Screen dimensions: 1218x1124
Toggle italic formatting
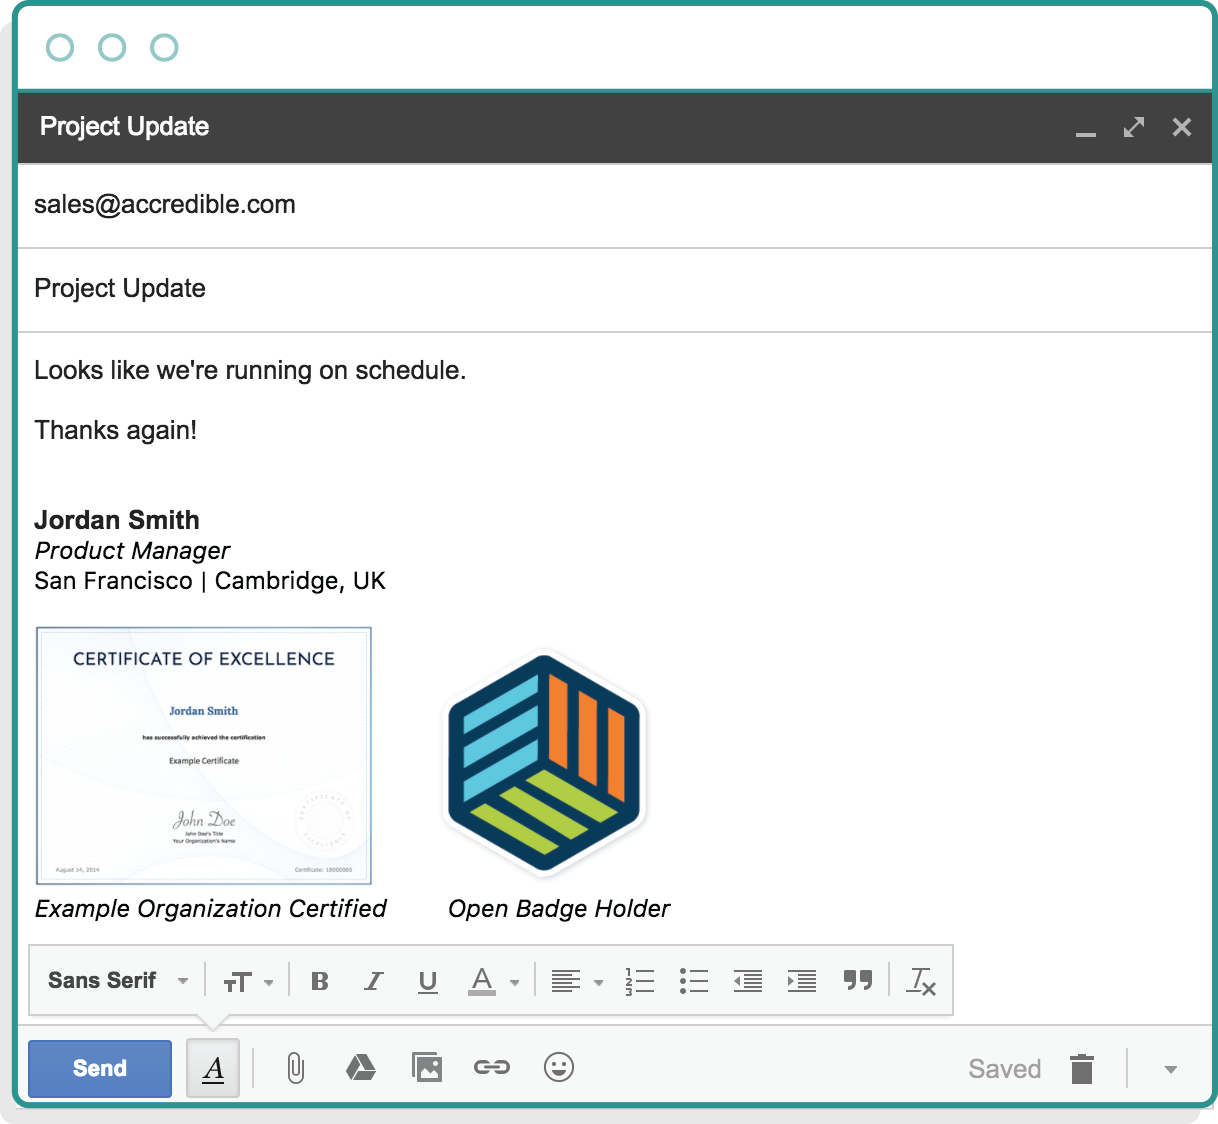coord(373,981)
